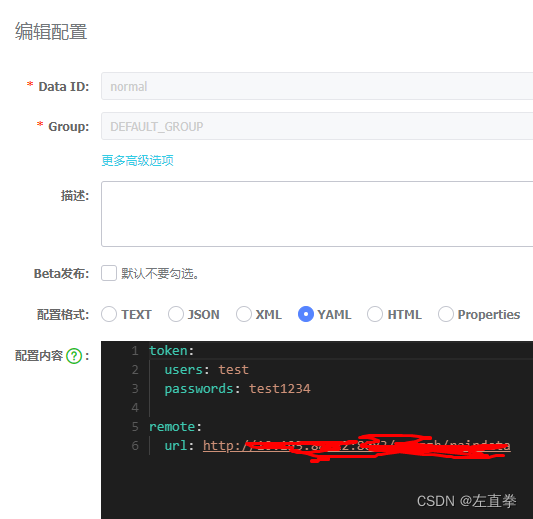This screenshot has height=519, width=533.
Task: Select the JSON format radio button
Action: tap(176, 314)
